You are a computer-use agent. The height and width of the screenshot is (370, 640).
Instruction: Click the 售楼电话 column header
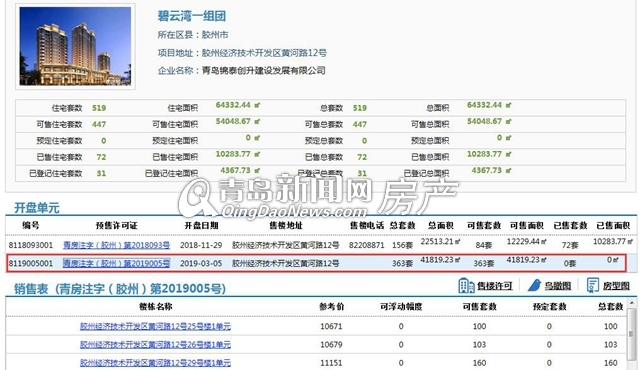[x=367, y=226]
